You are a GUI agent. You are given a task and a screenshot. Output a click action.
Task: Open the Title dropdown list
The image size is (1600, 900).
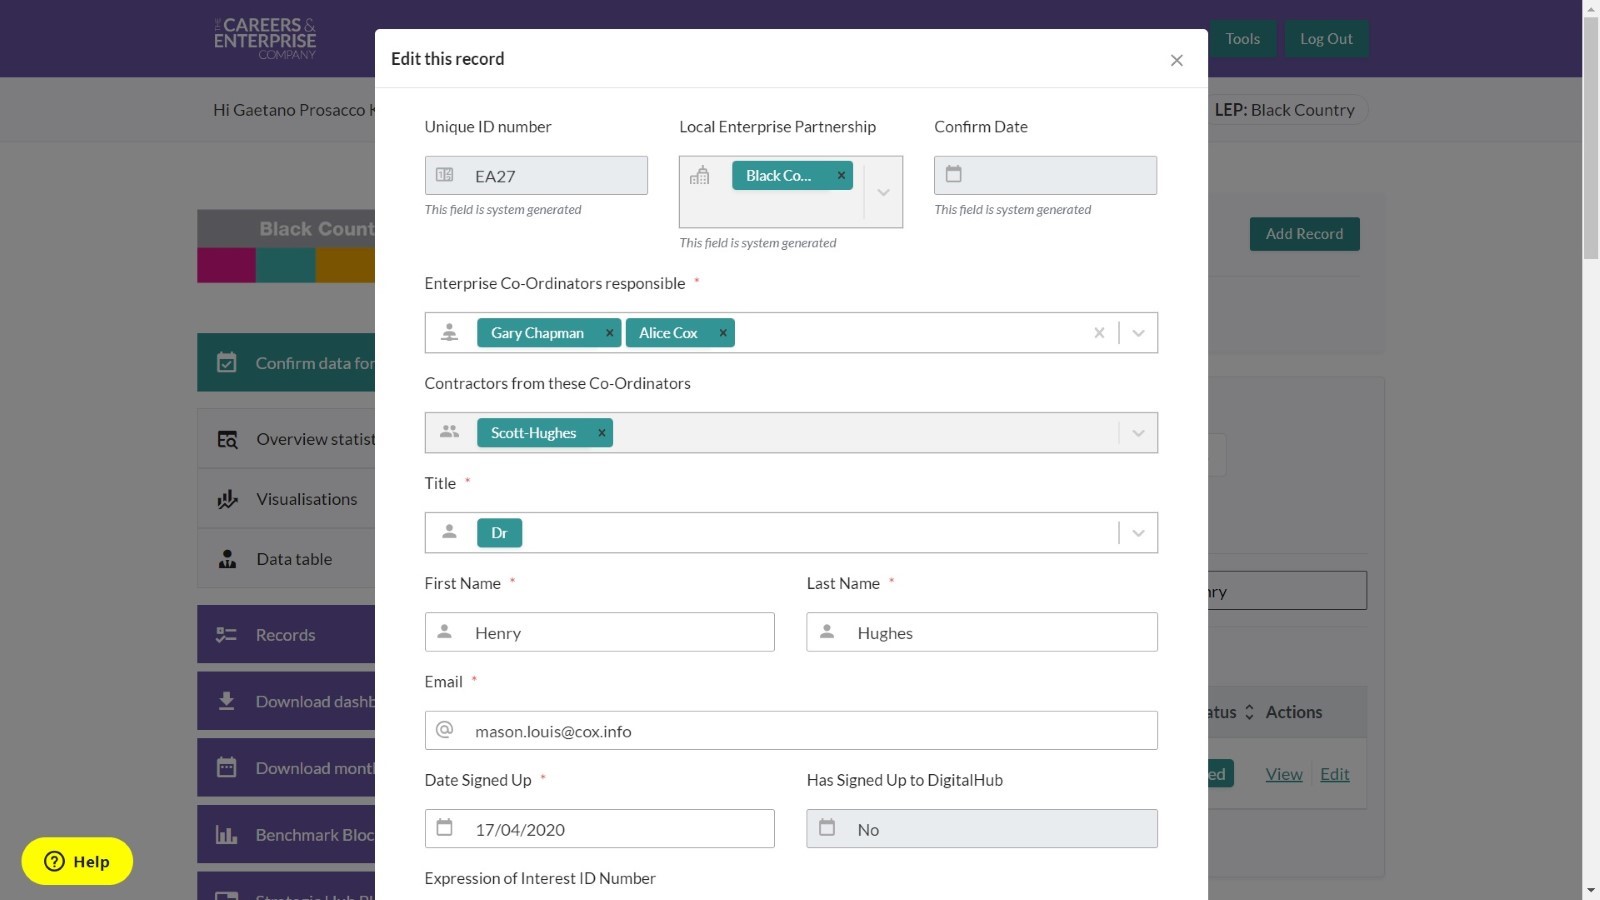pyautogui.click(x=1138, y=533)
